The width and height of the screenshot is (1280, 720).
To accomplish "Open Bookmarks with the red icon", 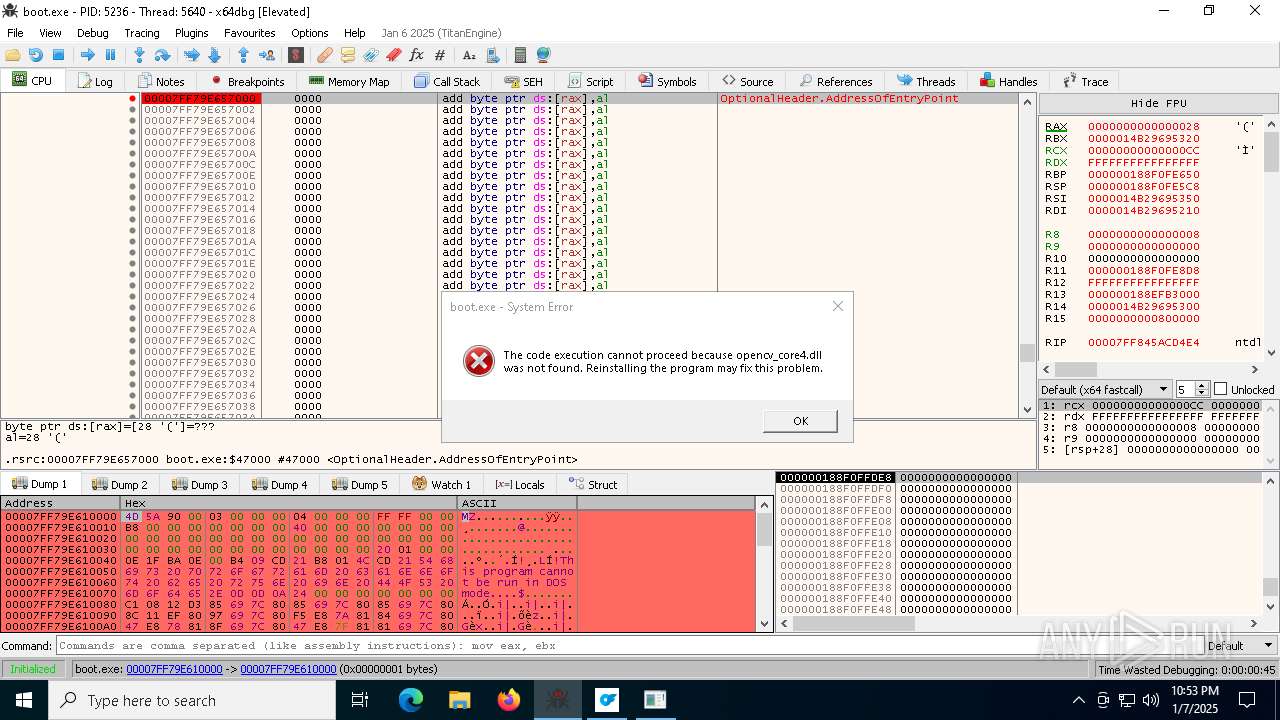I will [394, 55].
